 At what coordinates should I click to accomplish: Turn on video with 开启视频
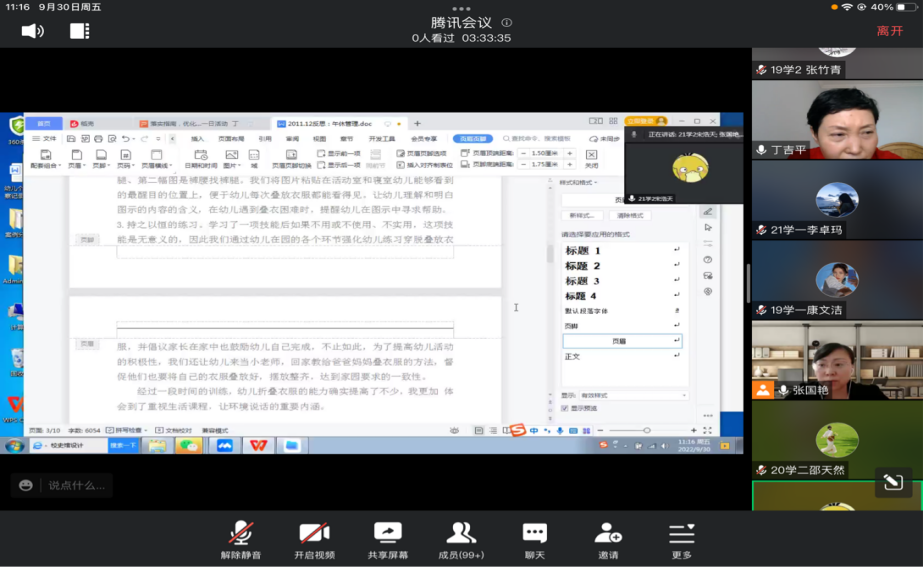click(314, 539)
